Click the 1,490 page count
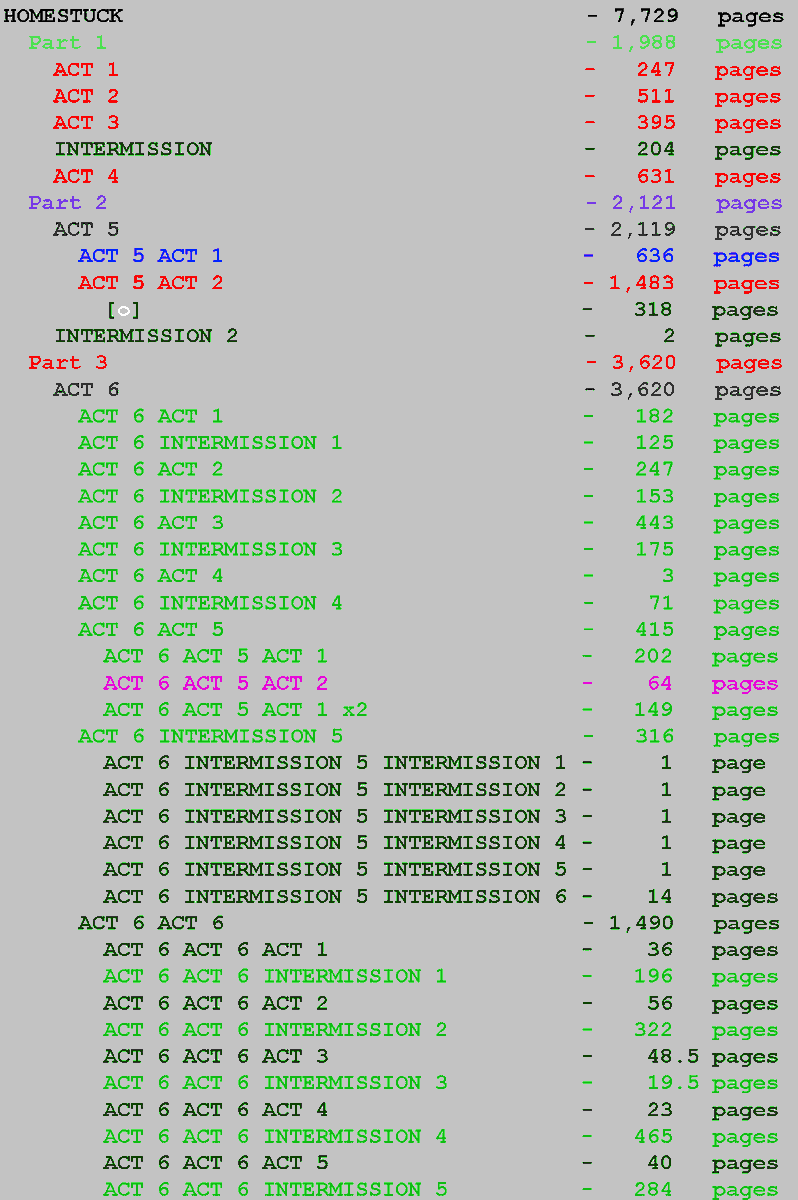The width and height of the screenshot is (798, 1200). click(x=642, y=923)
